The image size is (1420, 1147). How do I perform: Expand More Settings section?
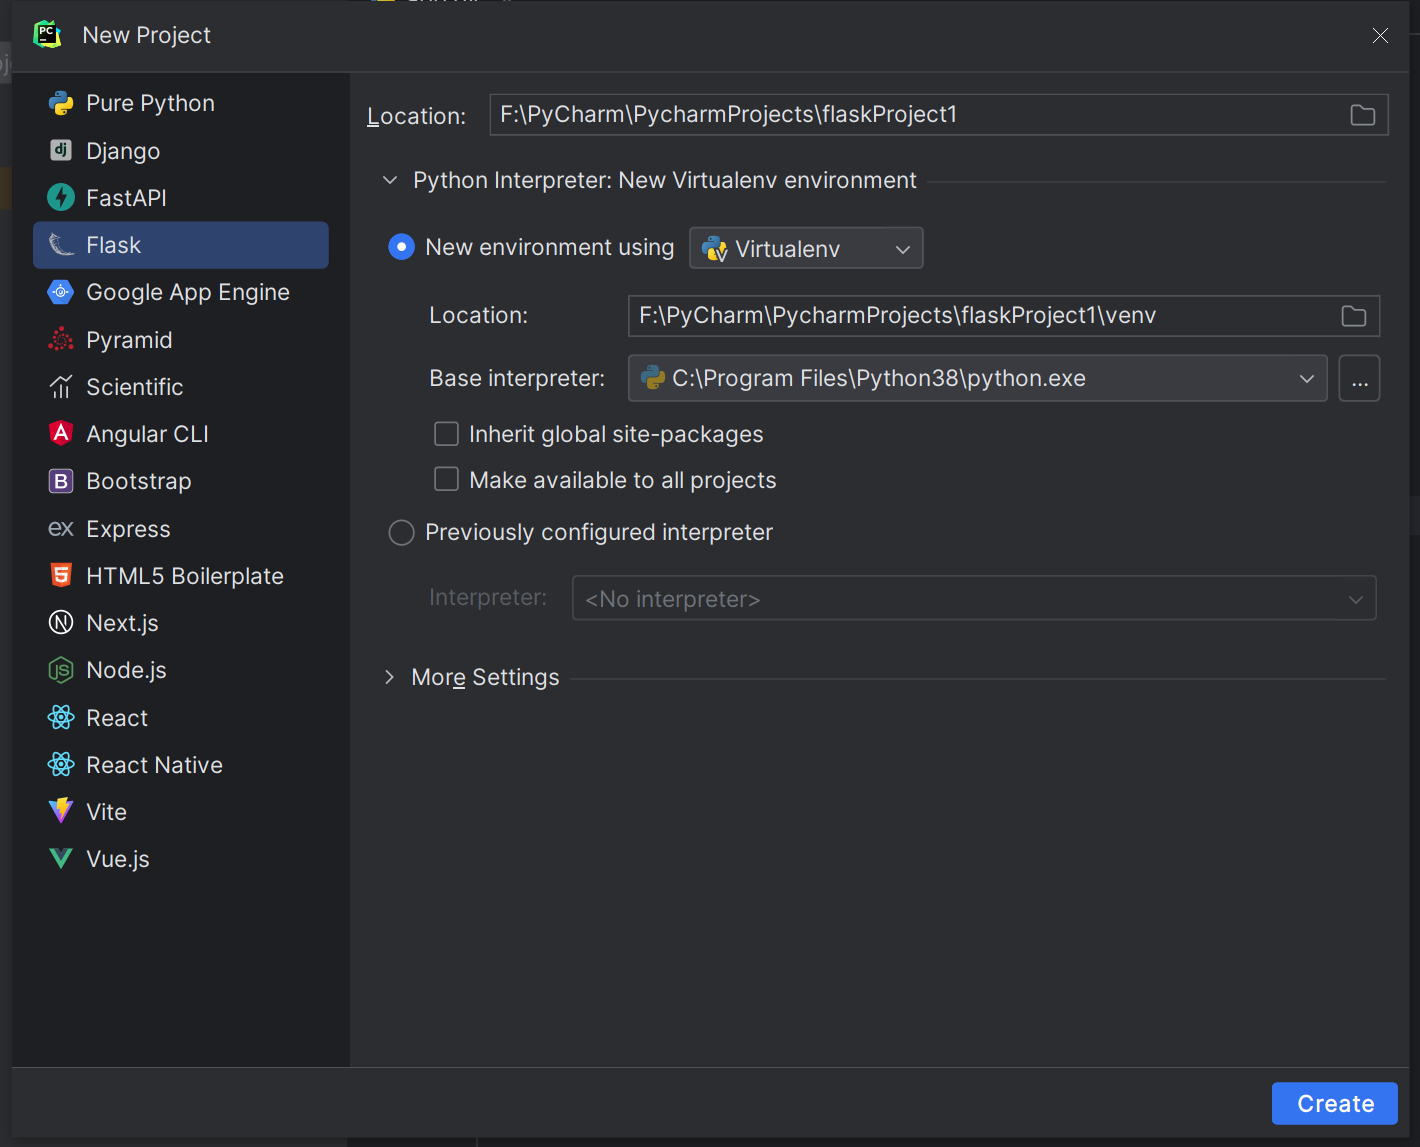(390, 677)
